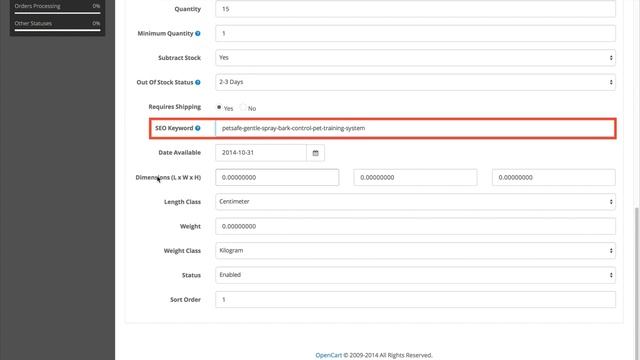640x360 pixels.
Task: Click the Length dimension input field
Action: [277, 178]
